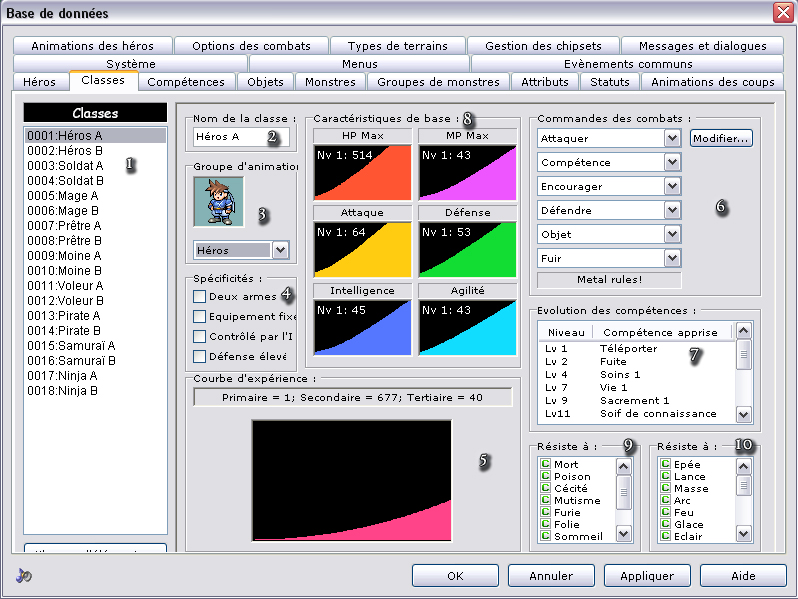Click the Aide button
This screenshot has width=798, height=599.
point(743,576)
